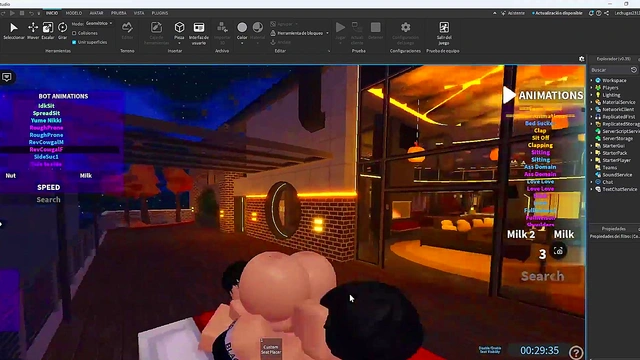Expand the ReplicatedStorage tree node

pyautogui.click(x=591, y=124)
